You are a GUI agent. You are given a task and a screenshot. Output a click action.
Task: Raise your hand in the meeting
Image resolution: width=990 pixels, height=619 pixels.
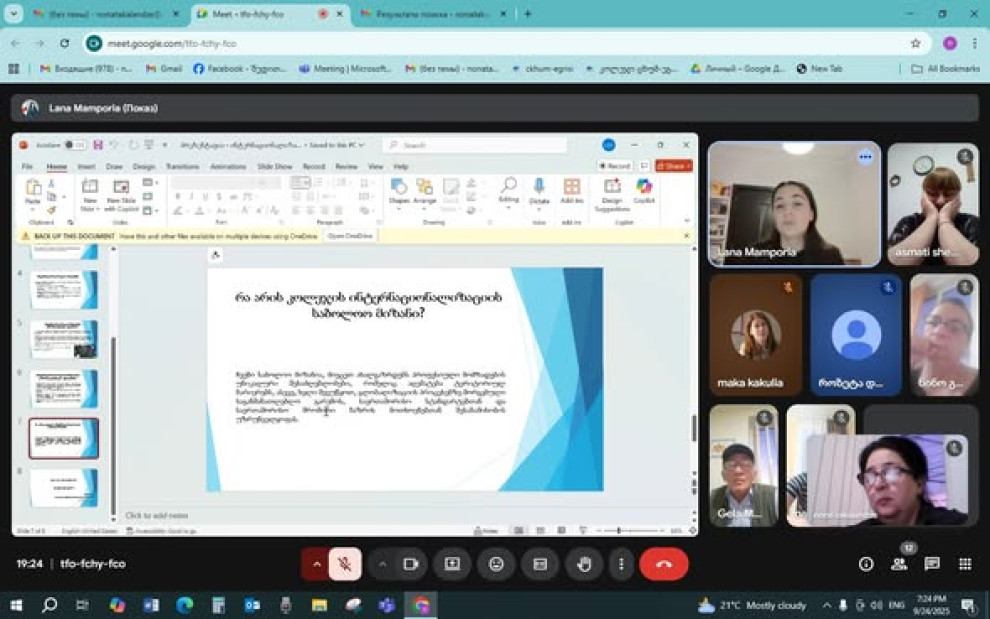pos(584,564)
